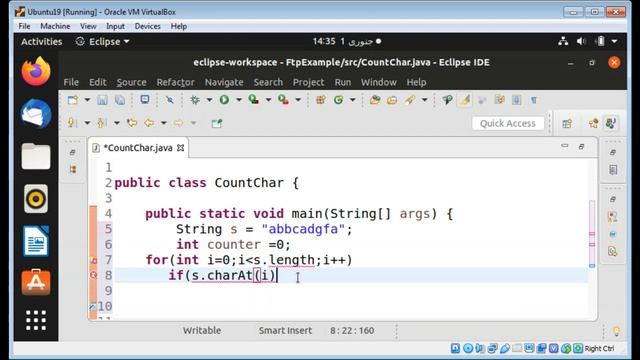Expand the New Java Class dropdown arrow
The height and width of the screenshot is (360, 640).
353,100
